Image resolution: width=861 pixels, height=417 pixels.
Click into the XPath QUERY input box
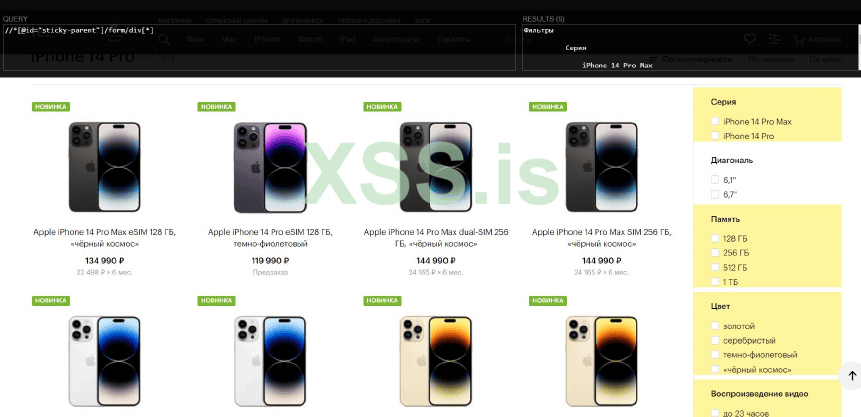pos(259,47)
